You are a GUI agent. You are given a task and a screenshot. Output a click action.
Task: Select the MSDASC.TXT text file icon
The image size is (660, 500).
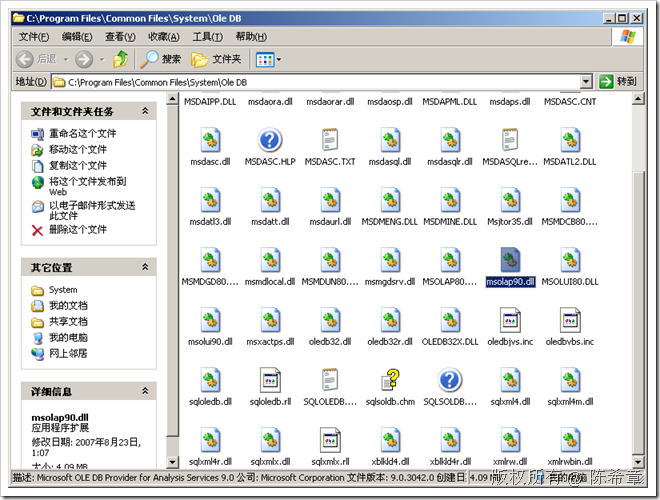pos(330,140)
